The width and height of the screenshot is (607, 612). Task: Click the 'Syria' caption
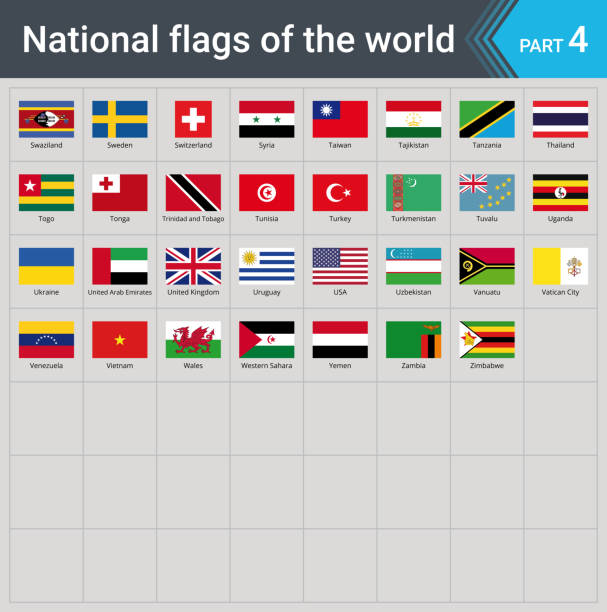pyautogui.click(x=267, y=145)
